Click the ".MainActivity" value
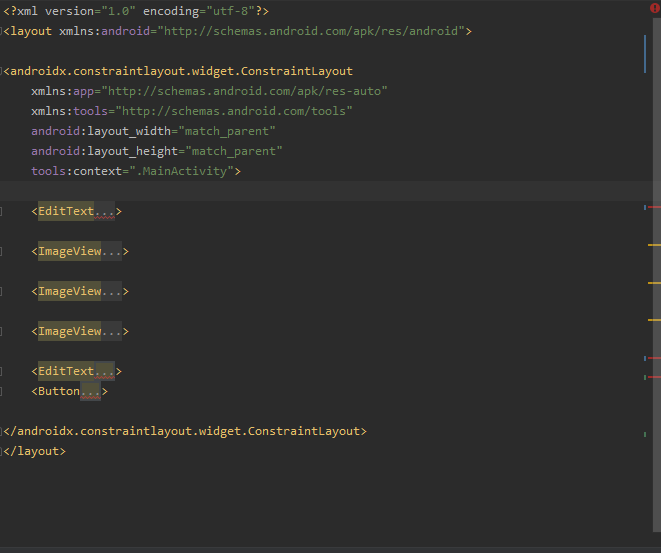 [181, 171]
